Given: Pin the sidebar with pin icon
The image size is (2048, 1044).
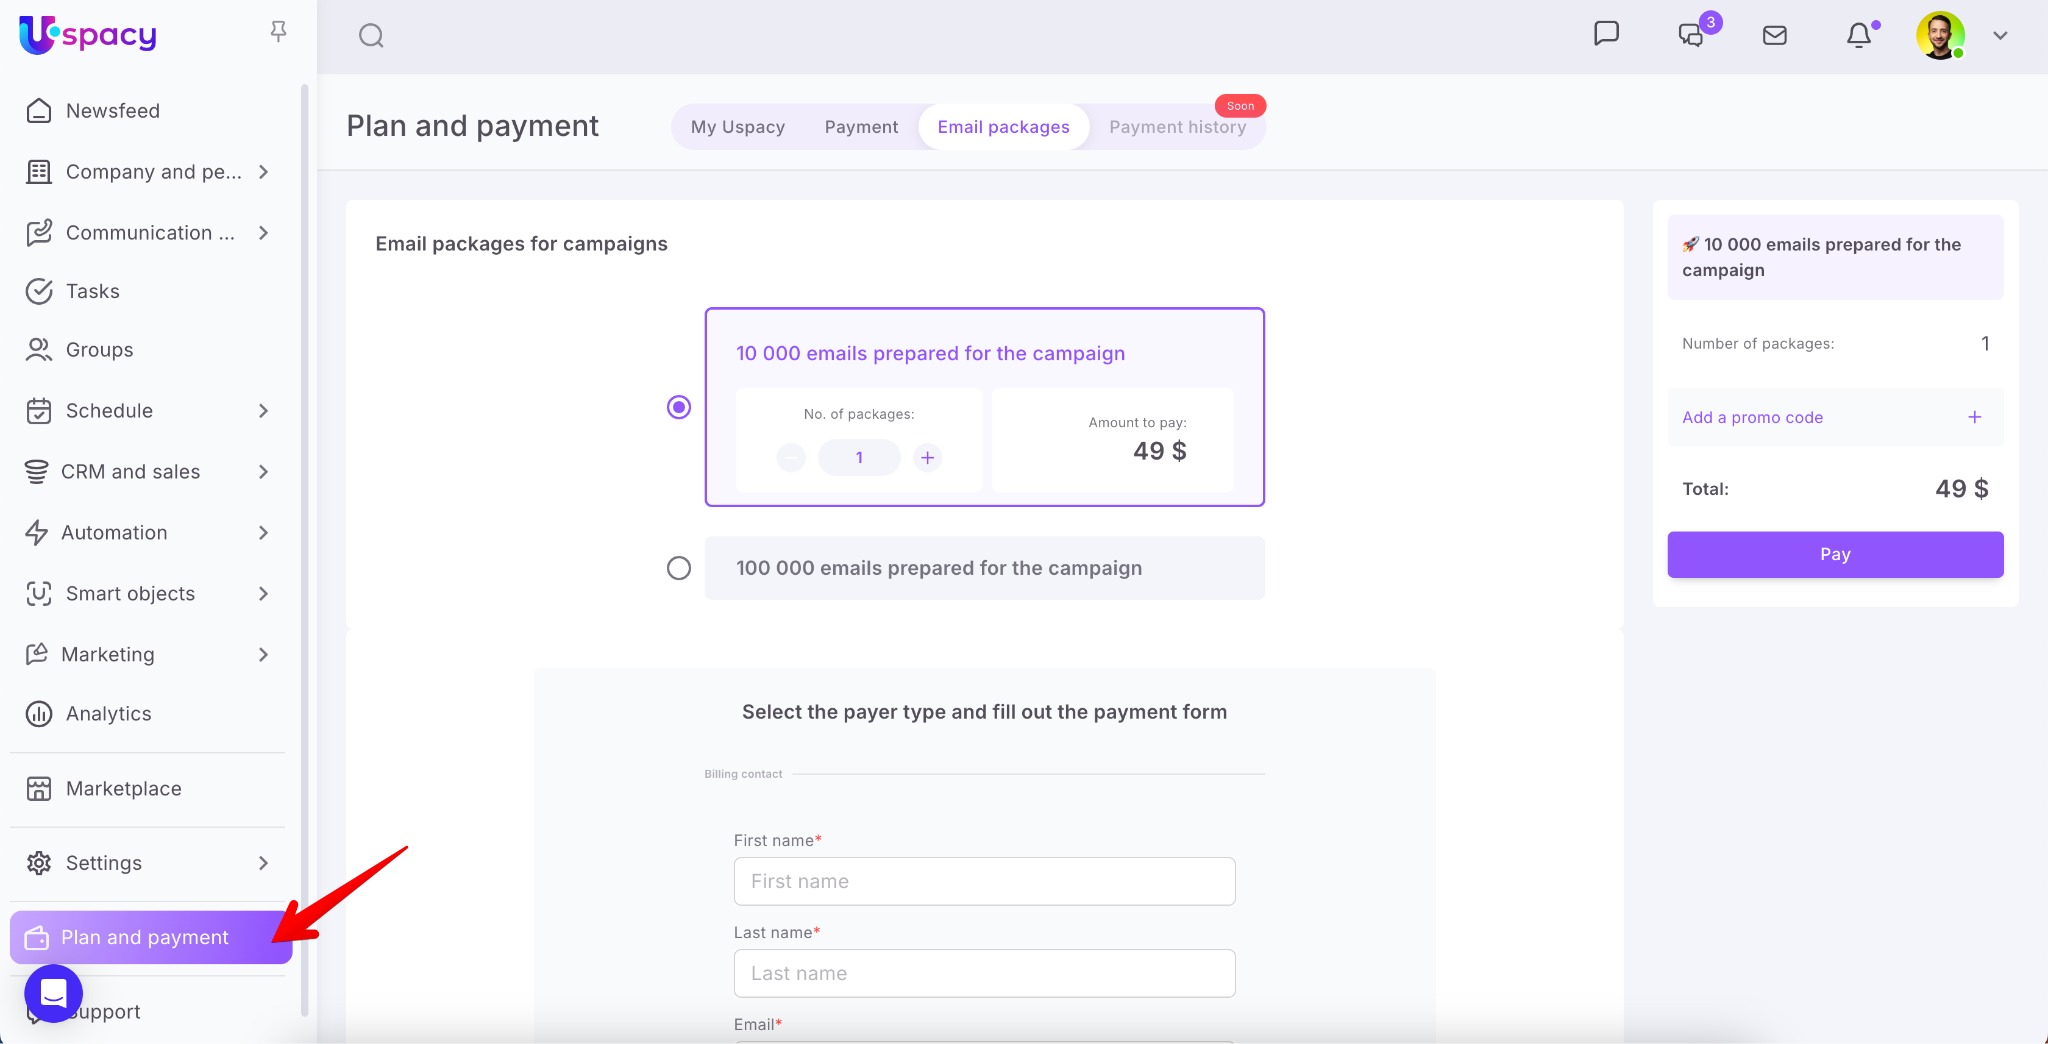Looking at the screenshot, I should [278, 32].
